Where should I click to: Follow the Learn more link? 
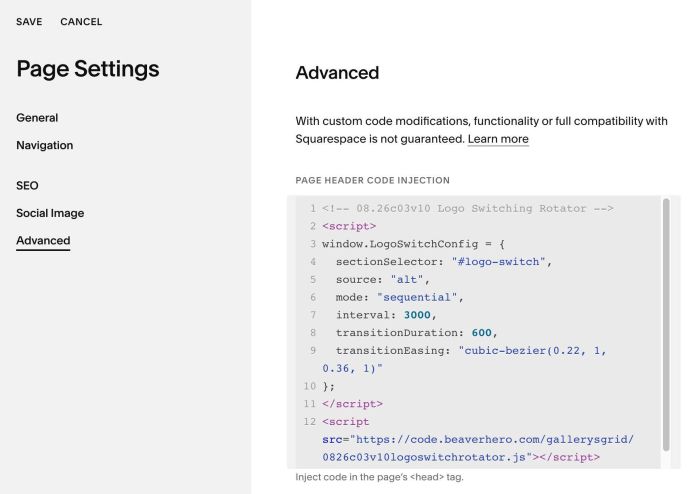[x=498, y=139]
